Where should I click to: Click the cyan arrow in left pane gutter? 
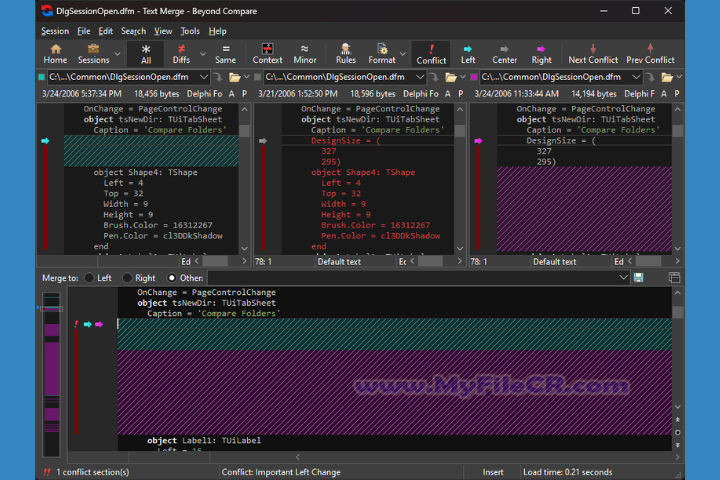[x=45, y=141]
